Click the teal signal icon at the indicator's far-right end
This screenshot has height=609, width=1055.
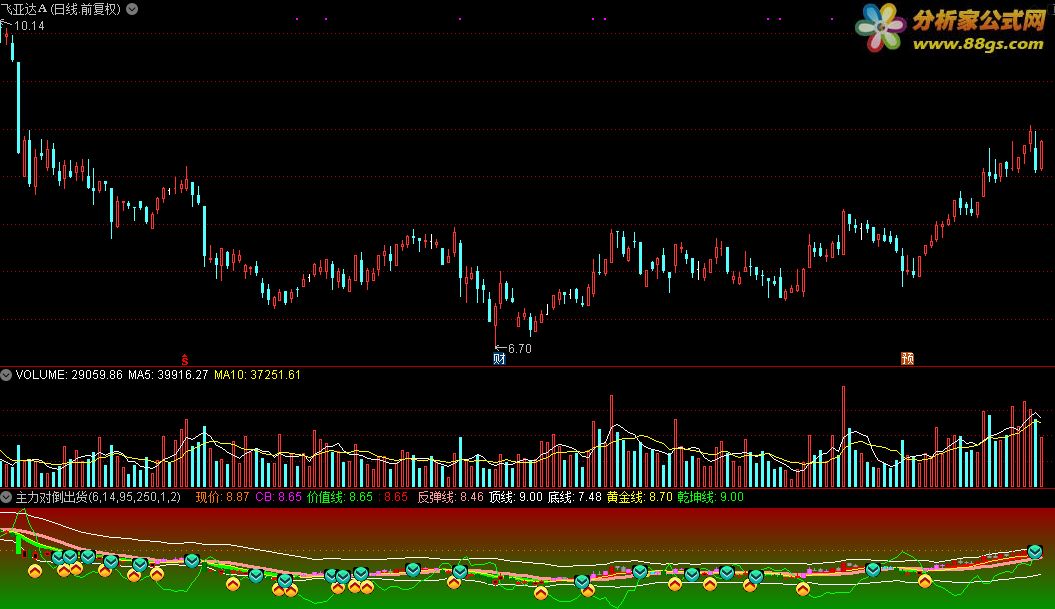(x=1035, y=552)
